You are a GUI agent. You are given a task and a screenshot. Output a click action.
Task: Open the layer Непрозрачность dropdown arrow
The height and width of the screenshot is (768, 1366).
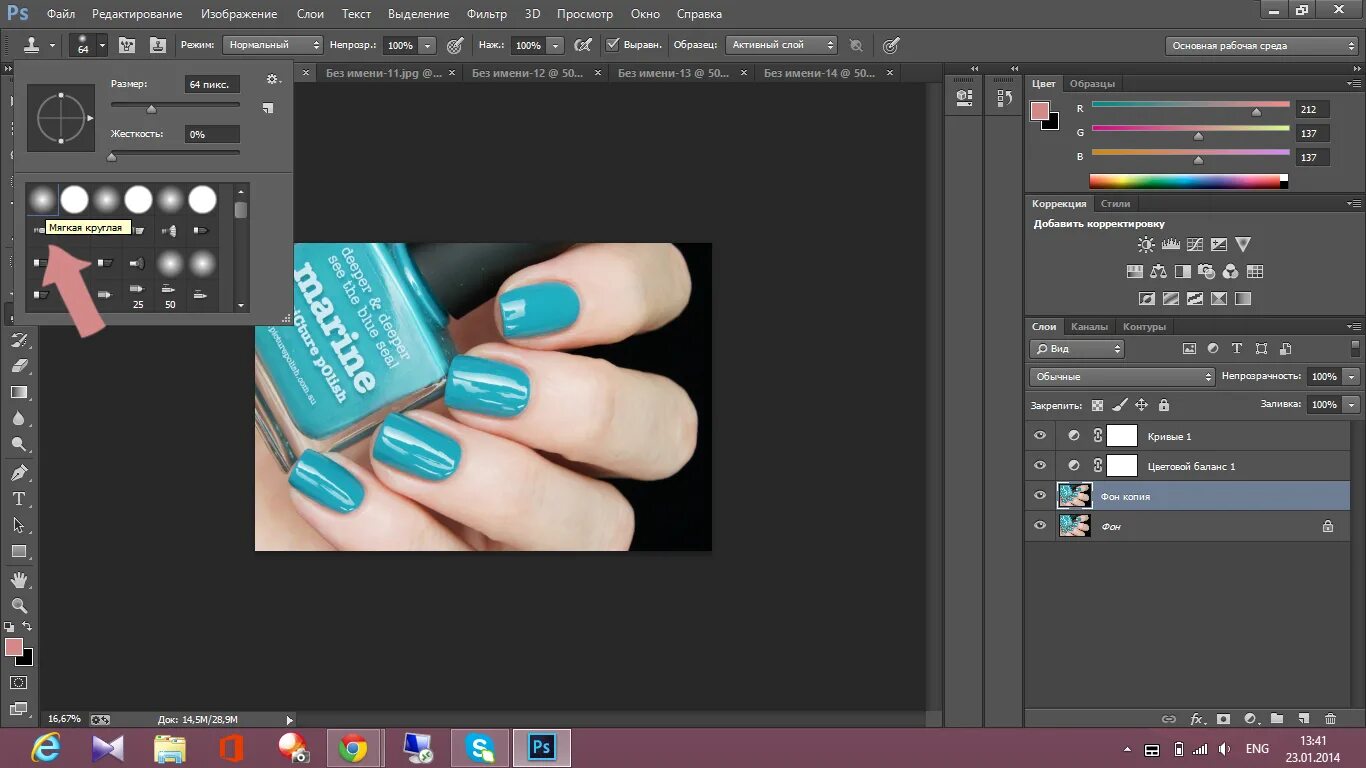tap(1352, 377)
